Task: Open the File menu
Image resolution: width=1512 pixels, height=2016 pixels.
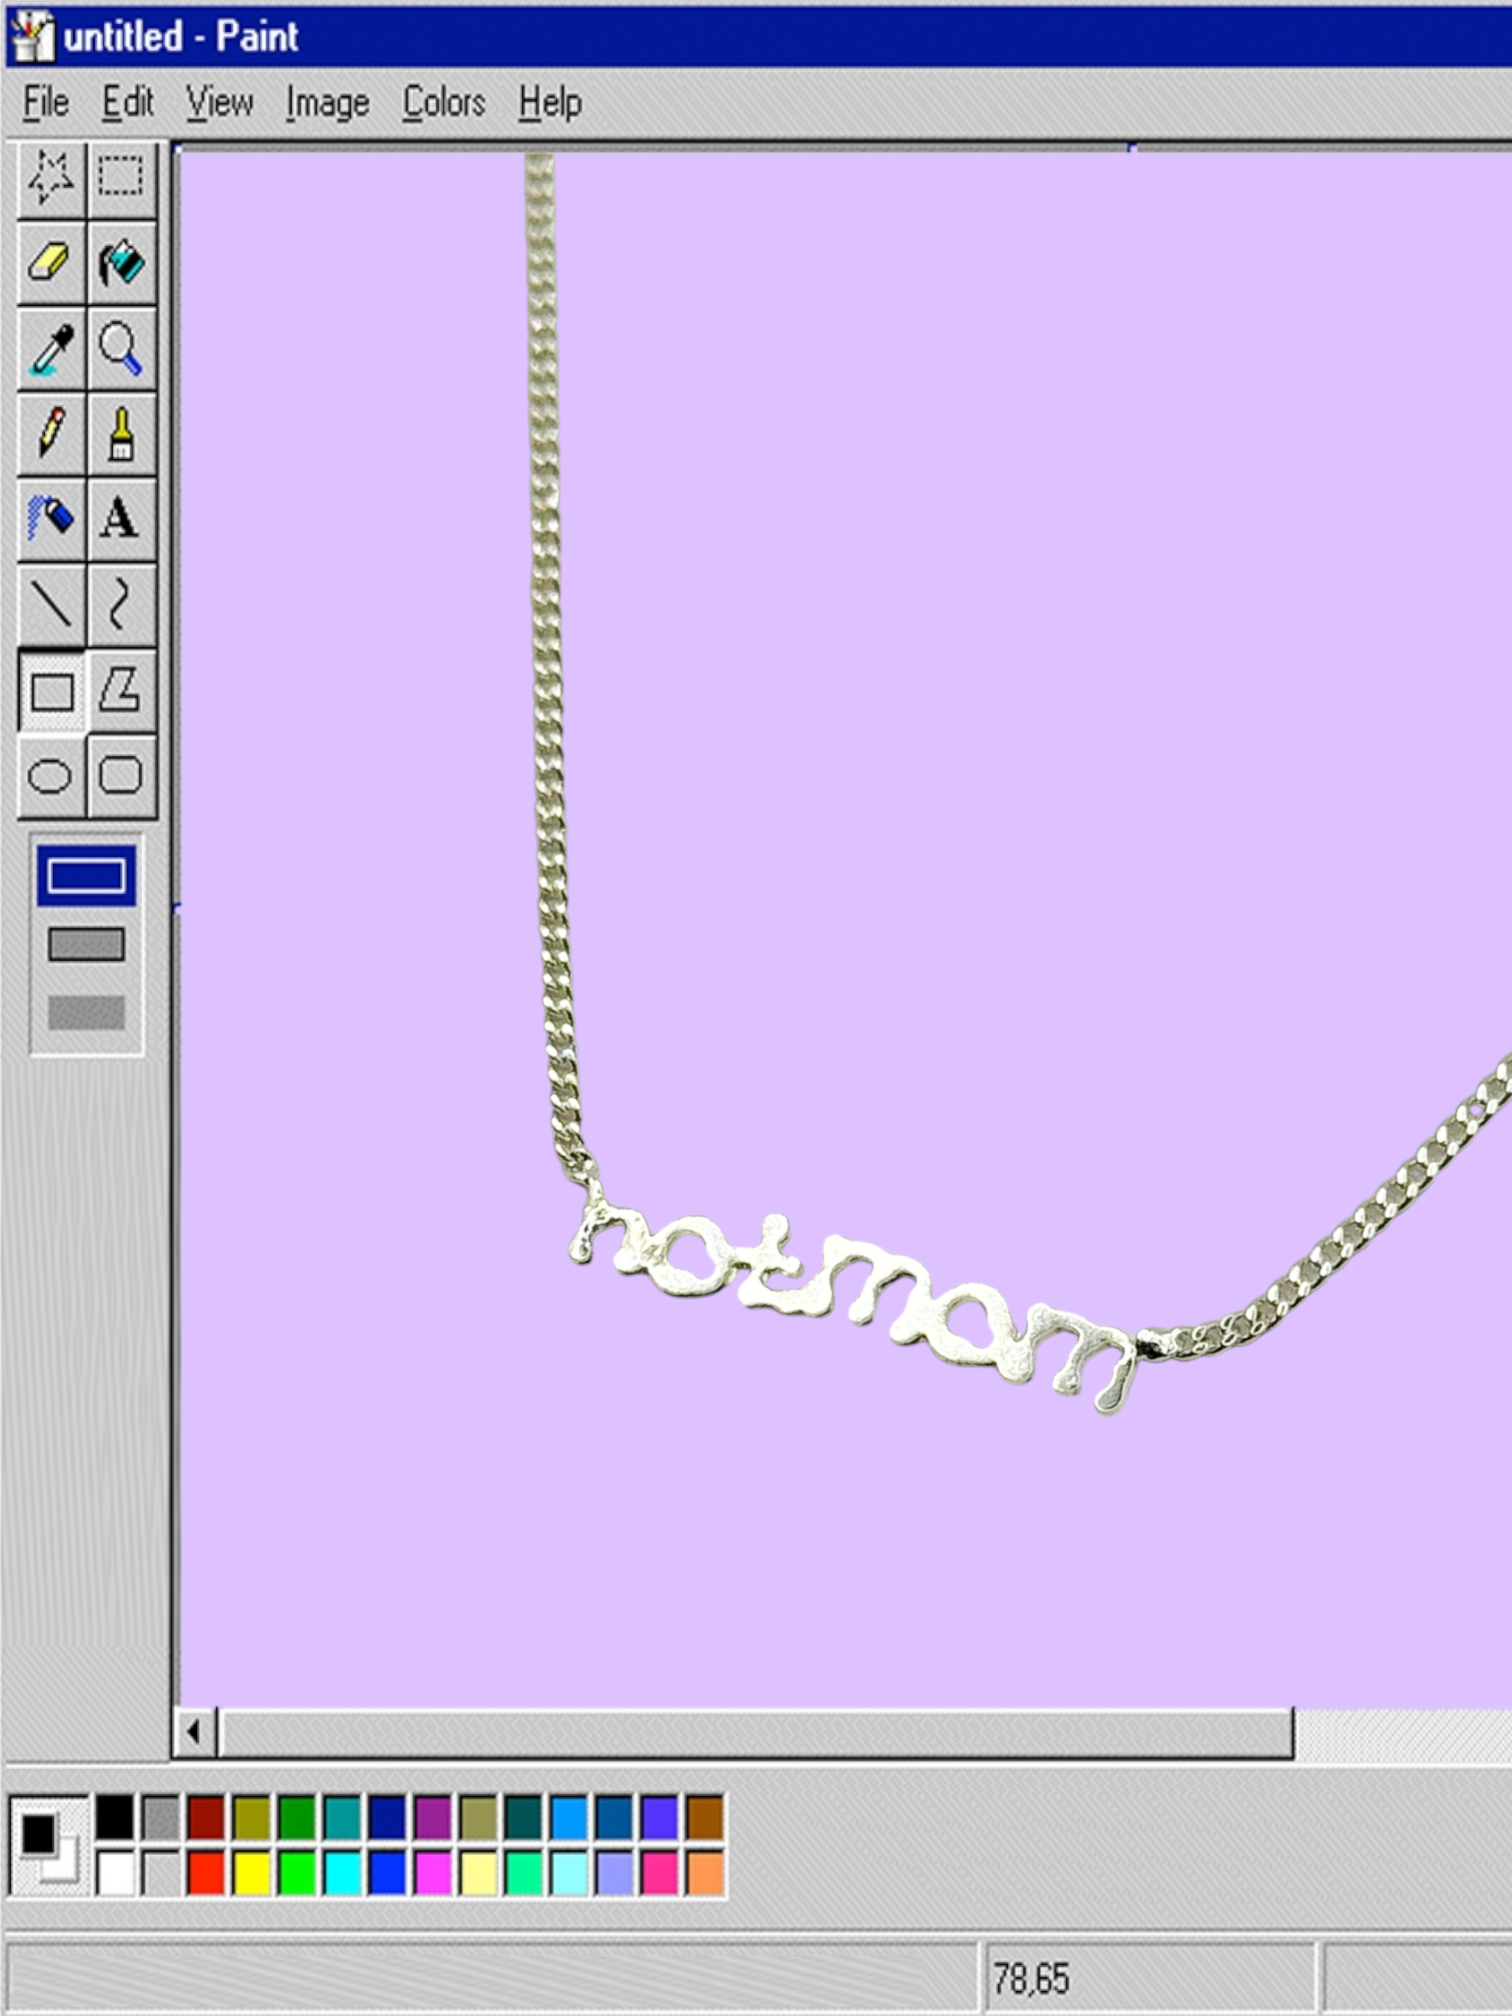Action: [x=46, y=102]
